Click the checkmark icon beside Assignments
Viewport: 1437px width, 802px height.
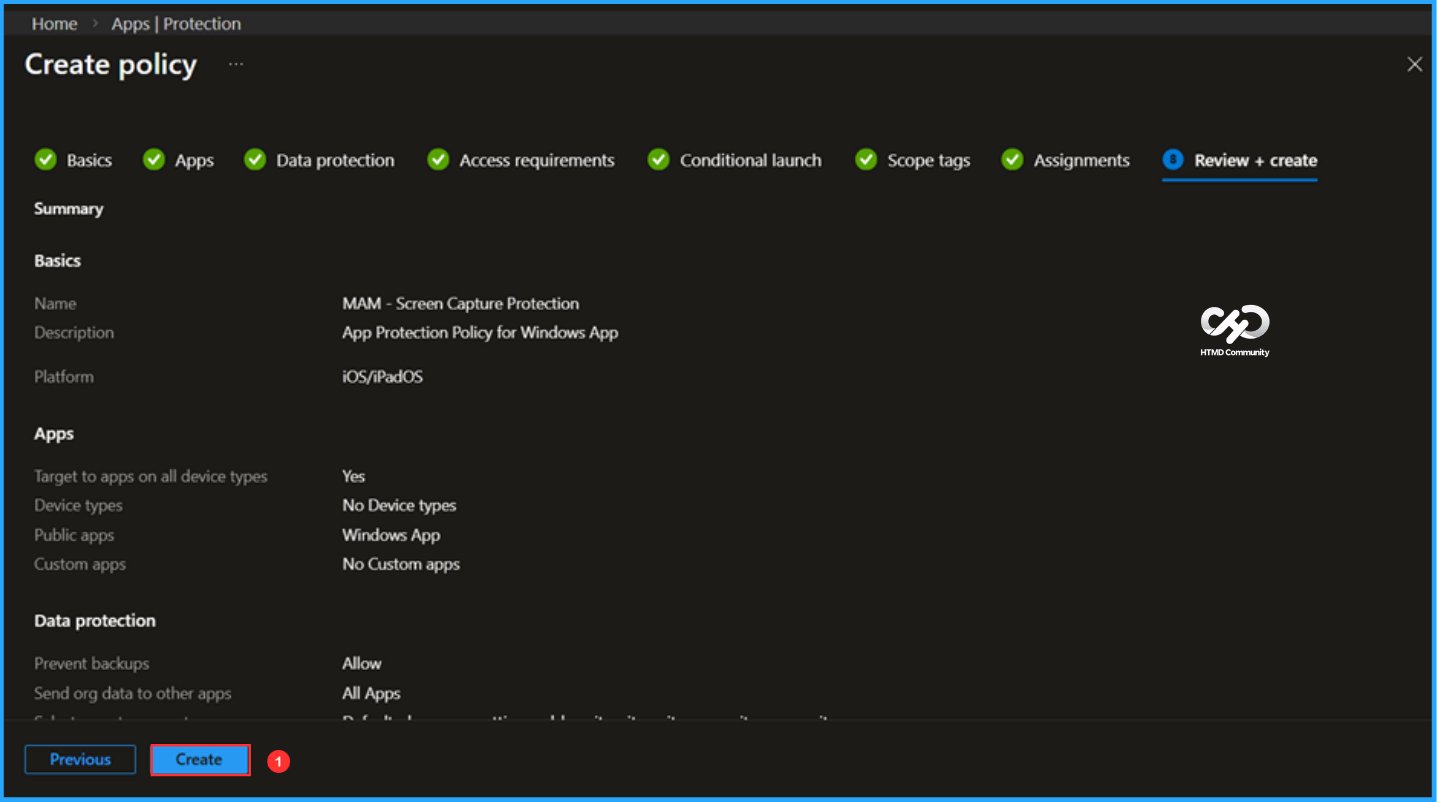pyautogui.click(x=1013, y=160)
